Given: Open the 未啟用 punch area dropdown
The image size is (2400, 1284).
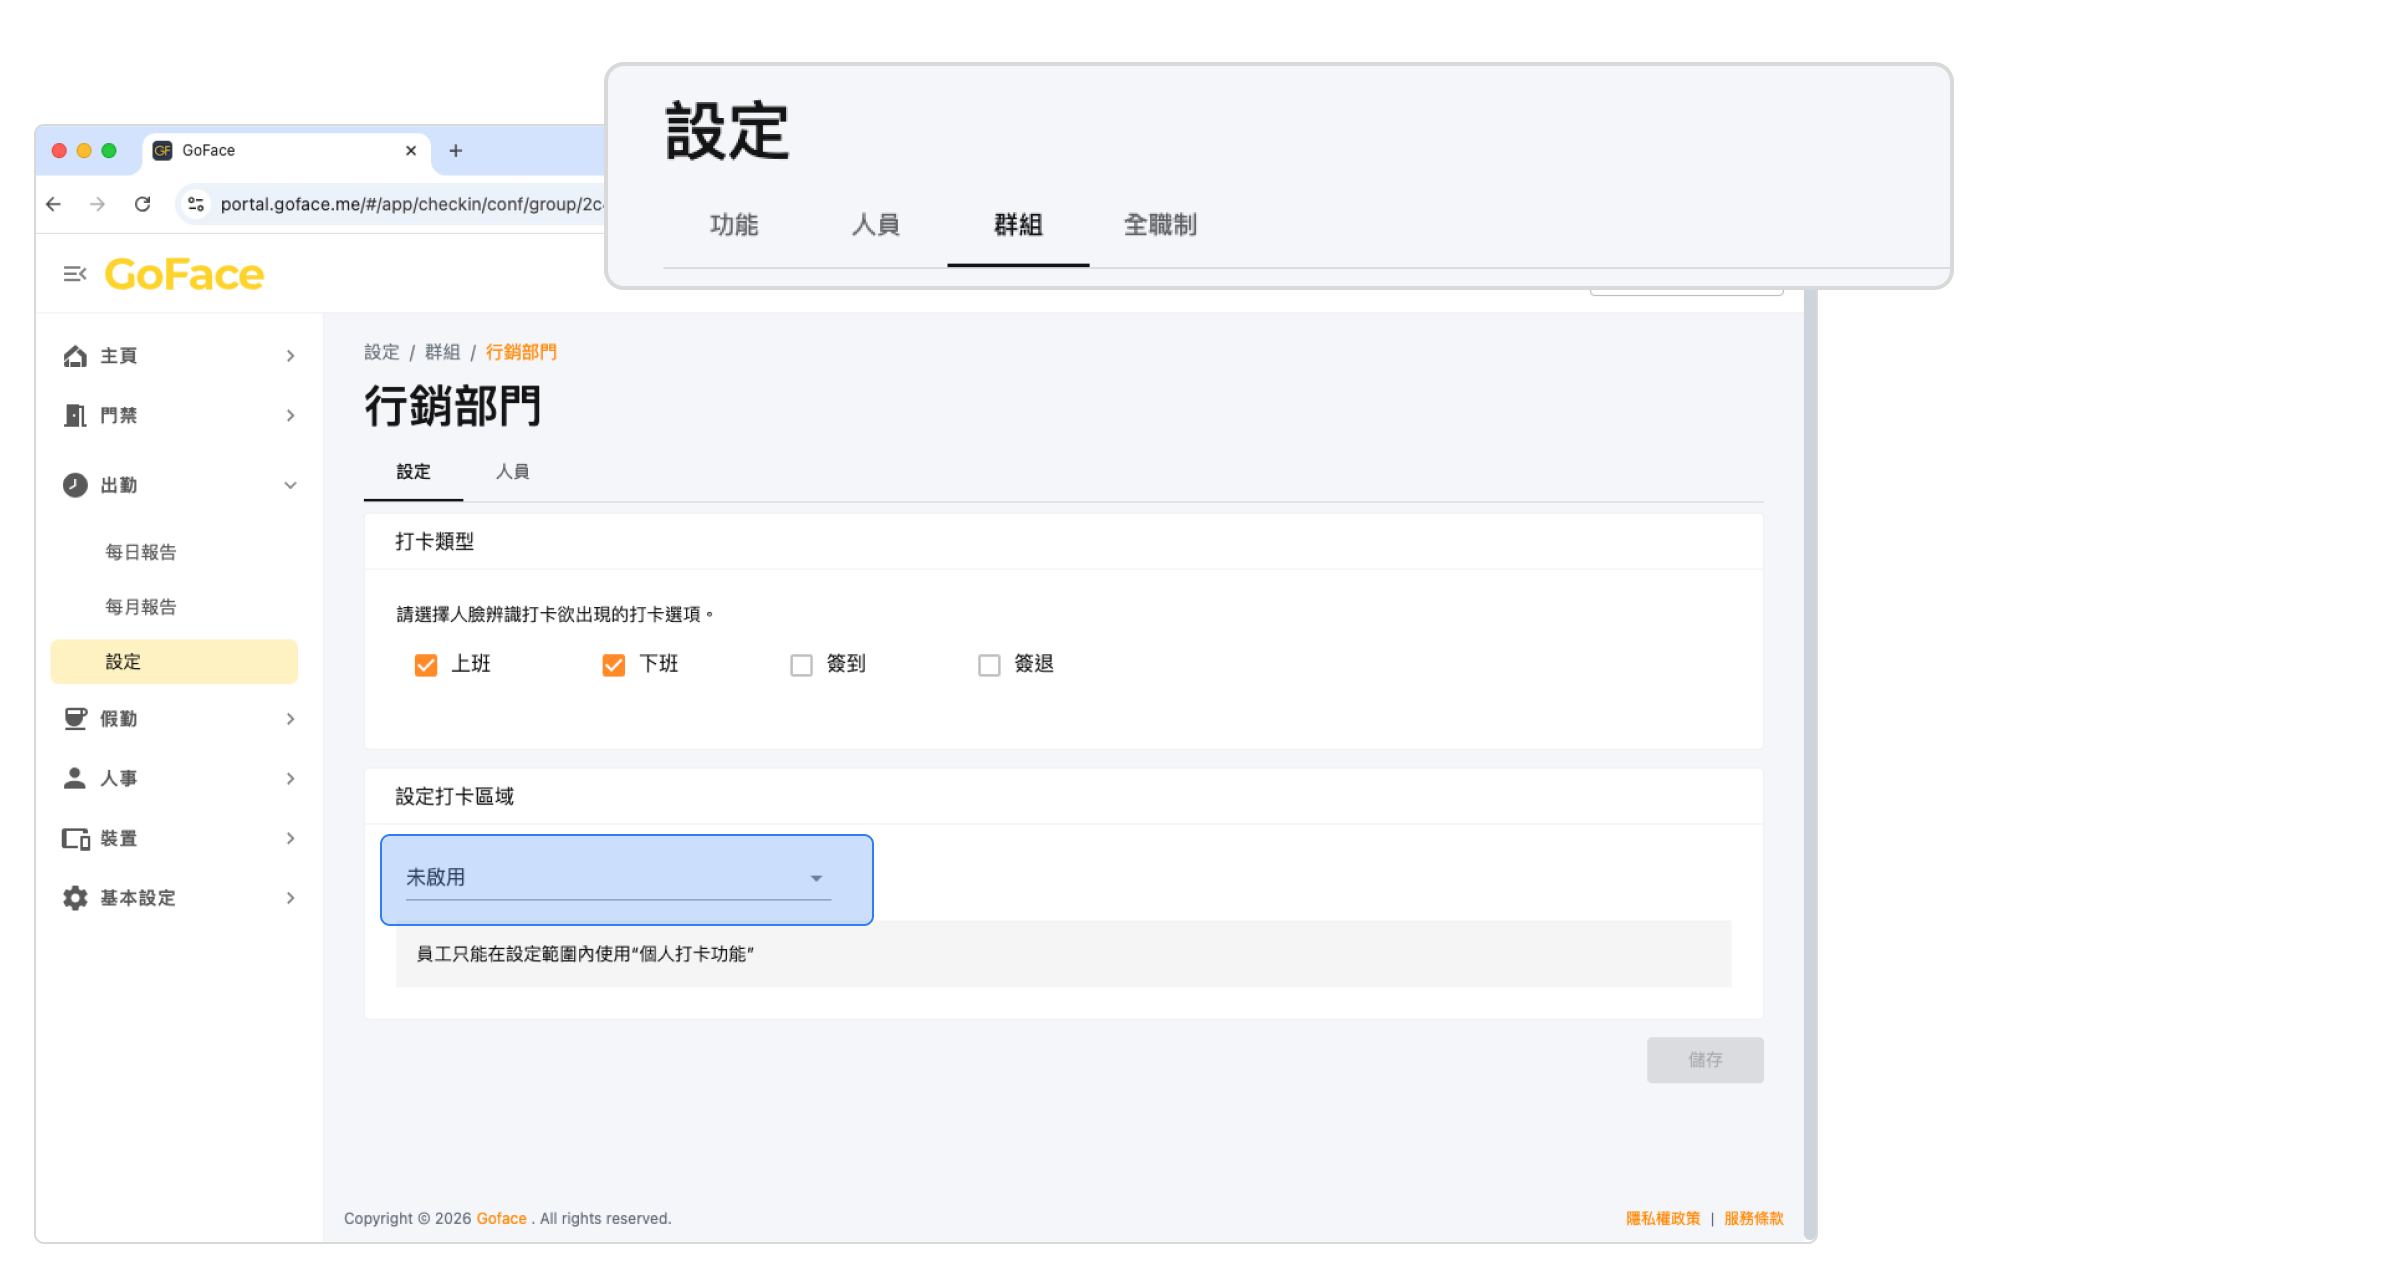Looking at the screenshot, I should tap(618, 878).
